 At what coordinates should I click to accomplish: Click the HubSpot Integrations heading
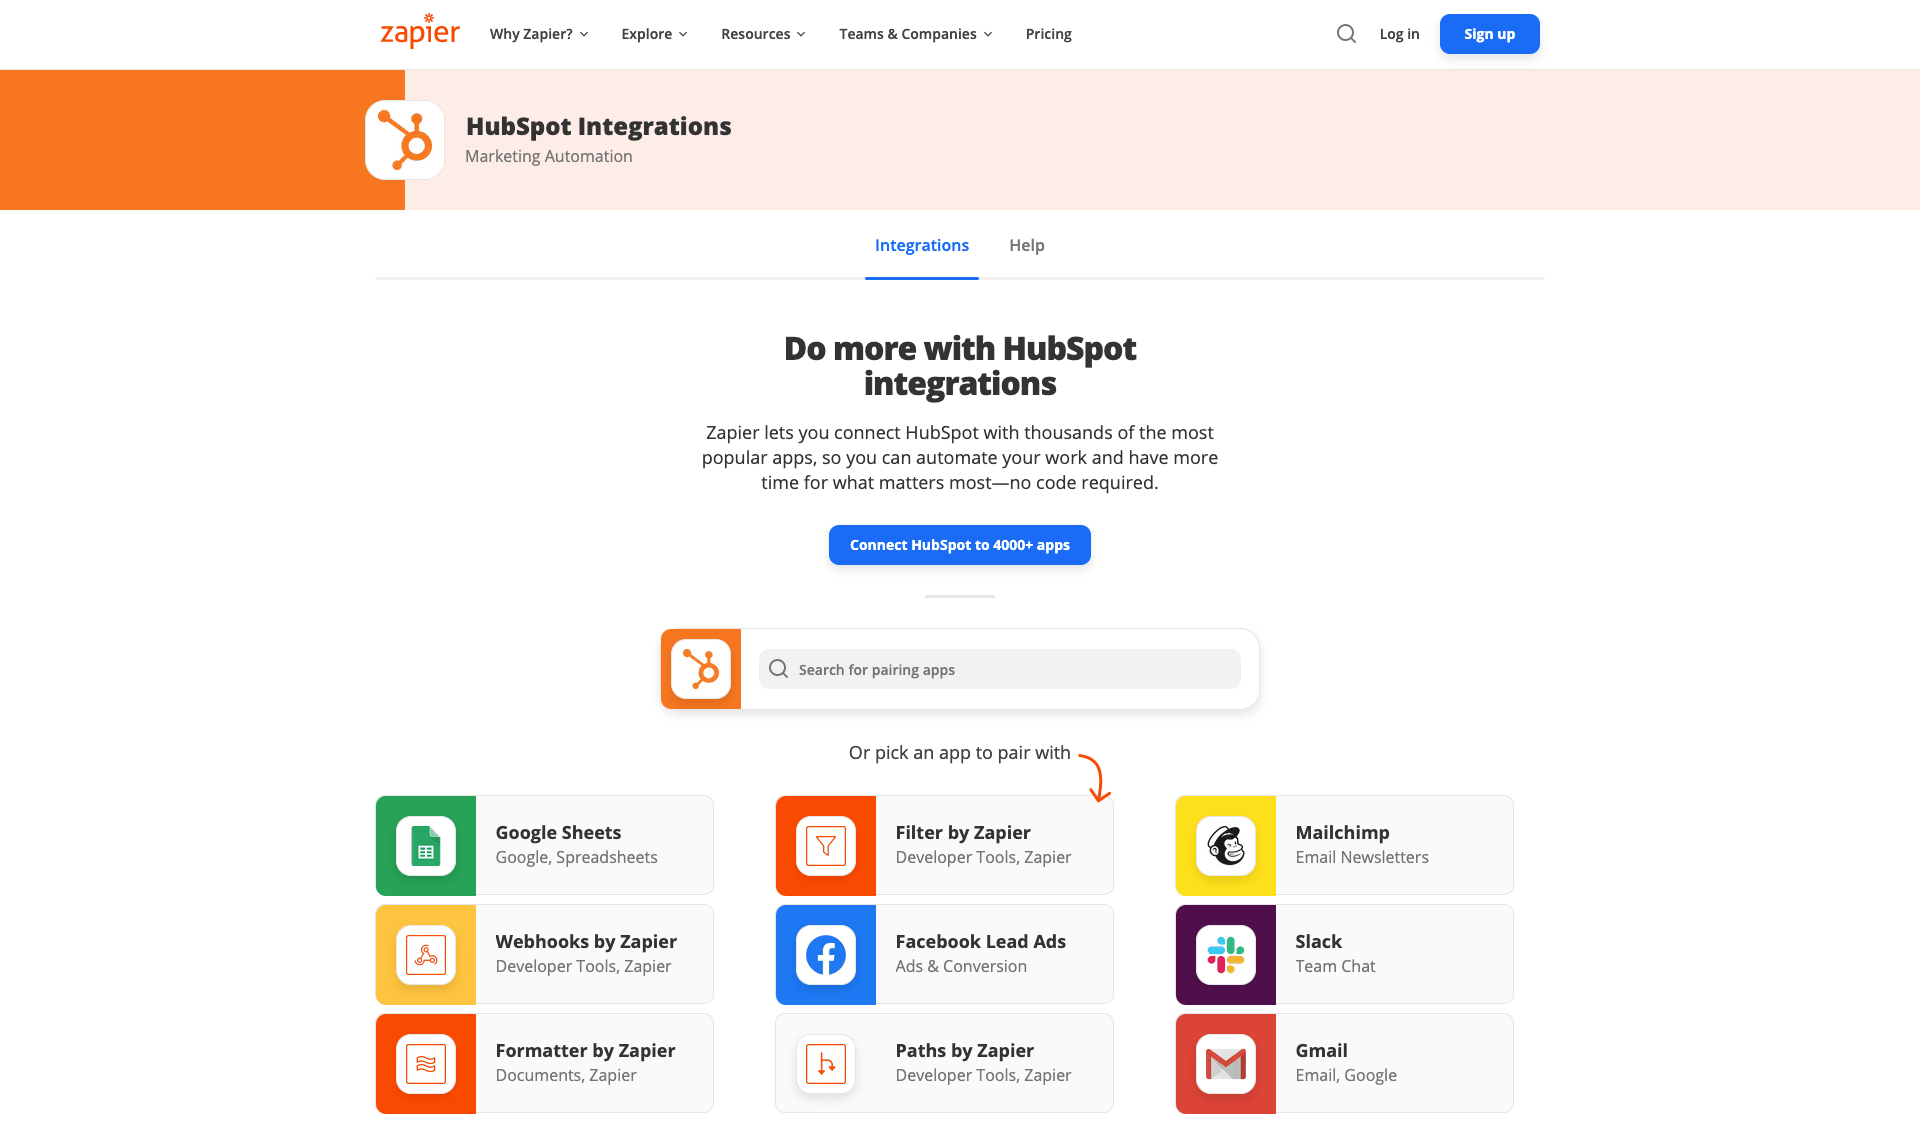(598, 126)
